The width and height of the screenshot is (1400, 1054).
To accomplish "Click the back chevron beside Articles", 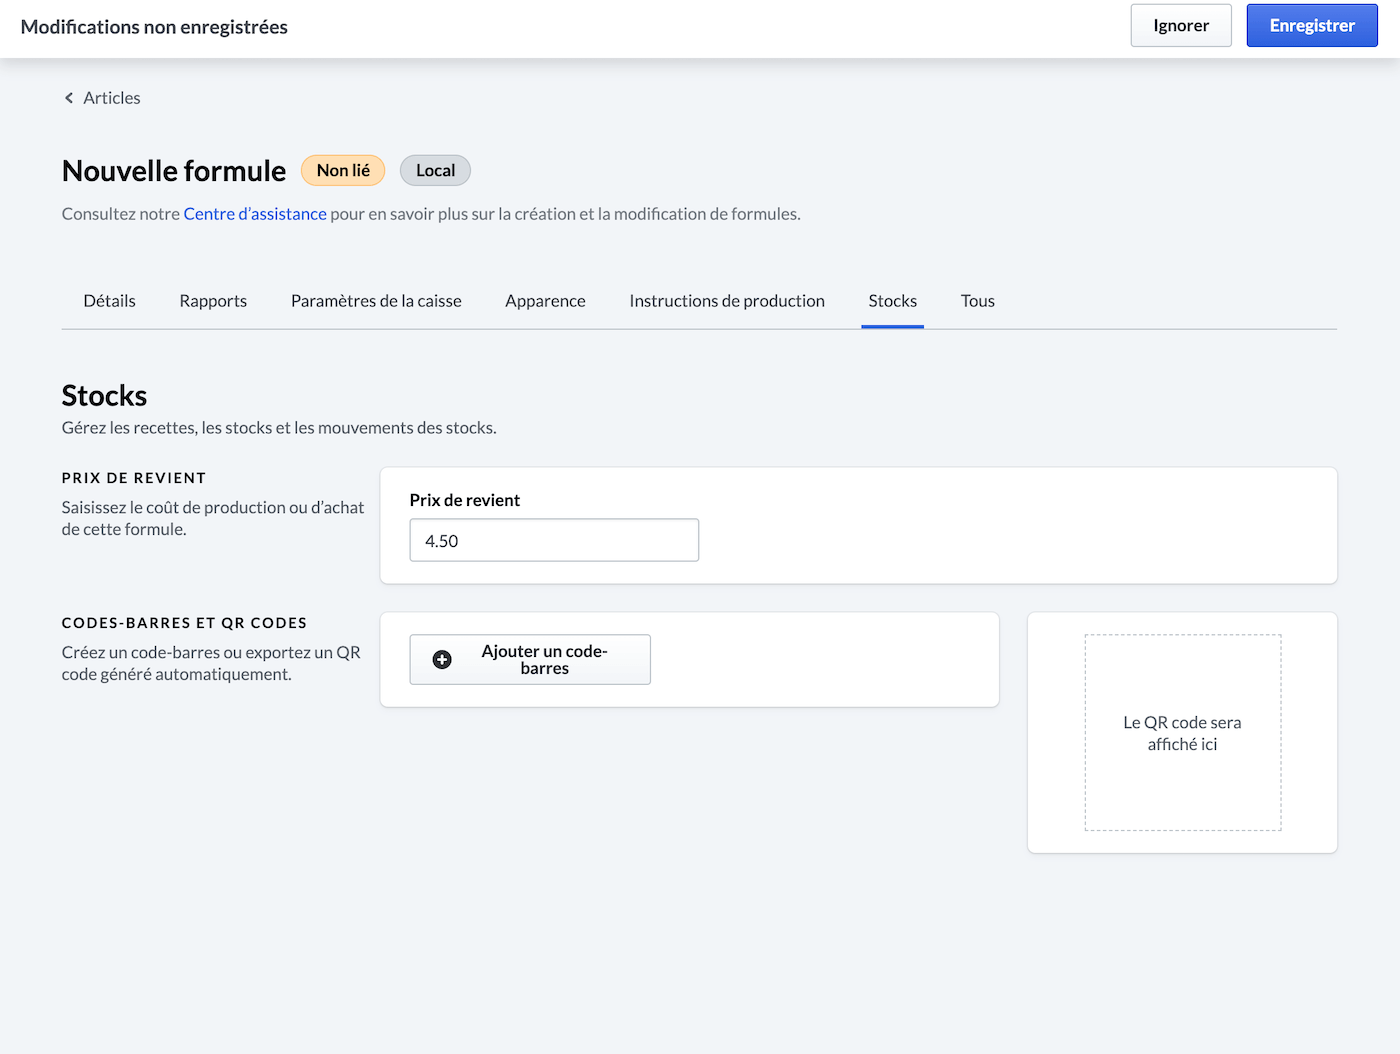I will pyautogui.click(x=69, y=98).
